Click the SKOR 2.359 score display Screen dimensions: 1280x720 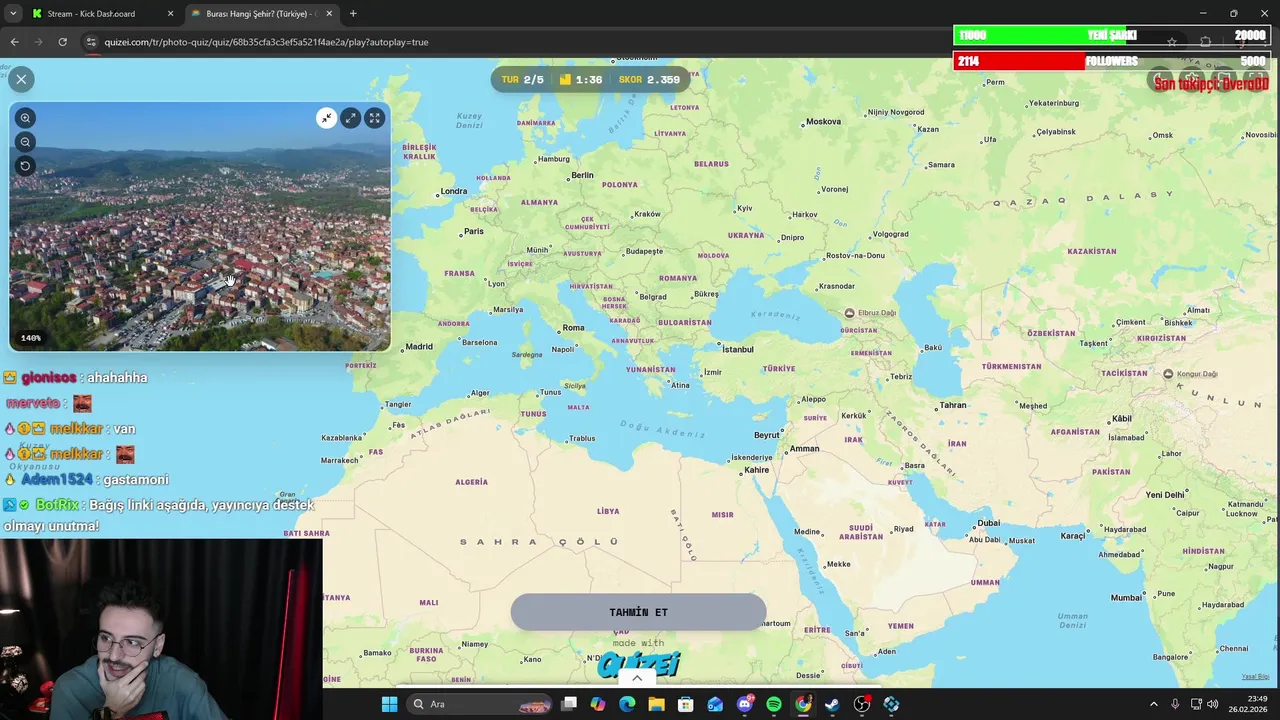(x=649, y=80)
